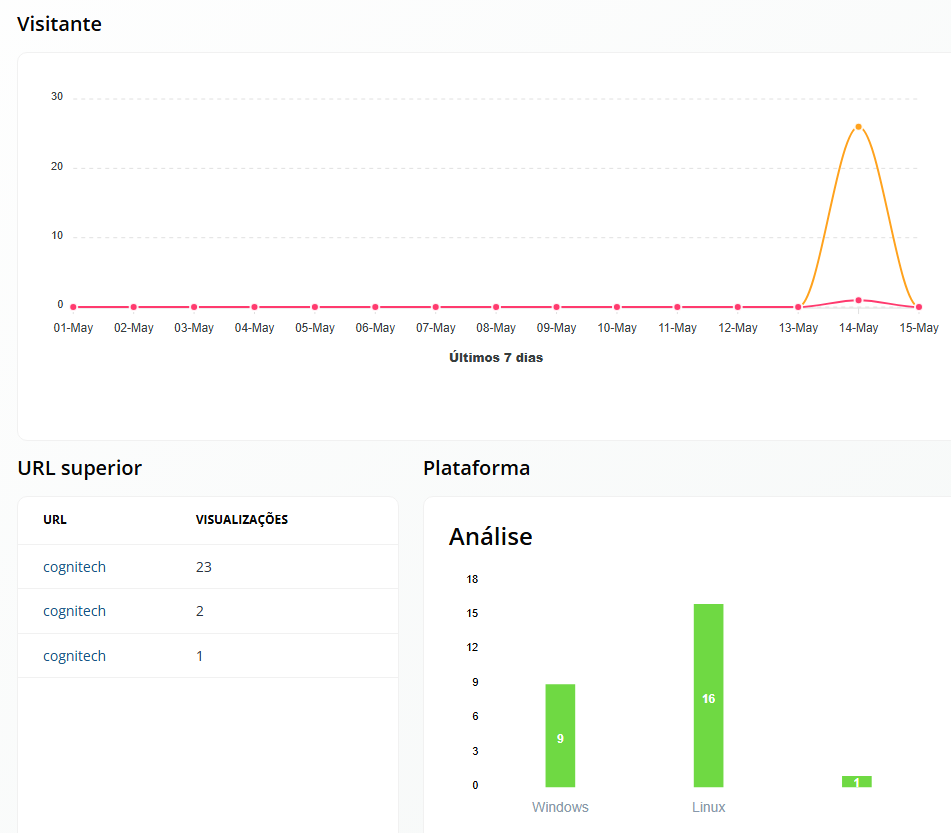951x833 pixels.
Task: Click the data point at 13-May
Action: 798,307
